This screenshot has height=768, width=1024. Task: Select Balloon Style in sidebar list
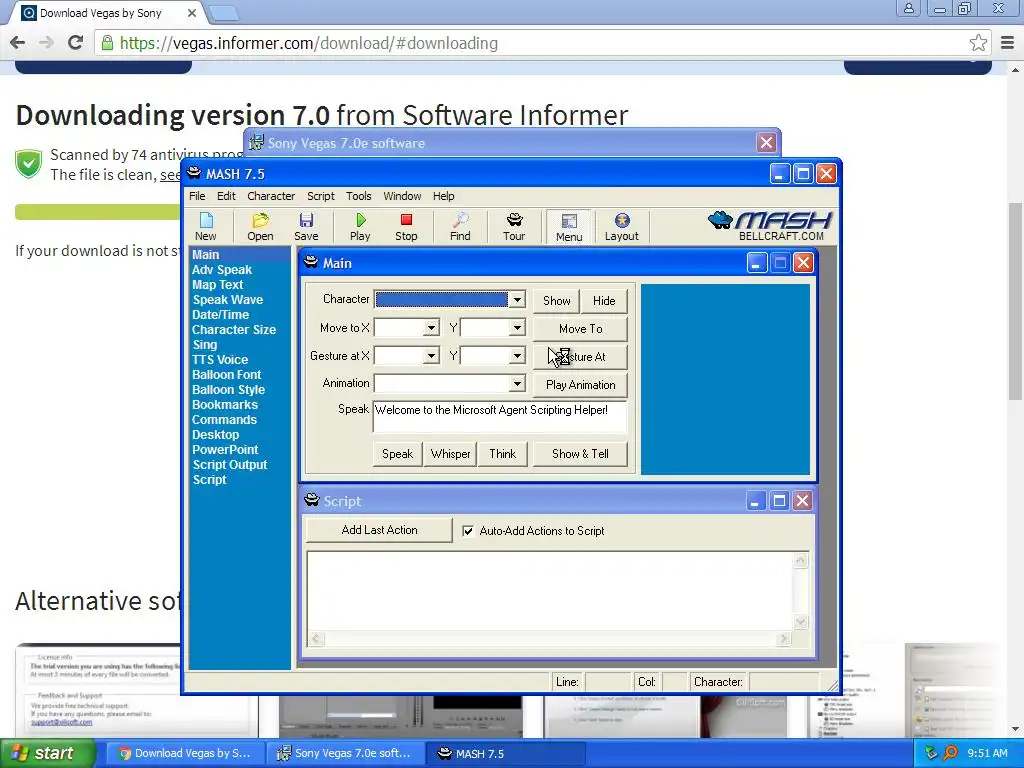tap(229, 390)
